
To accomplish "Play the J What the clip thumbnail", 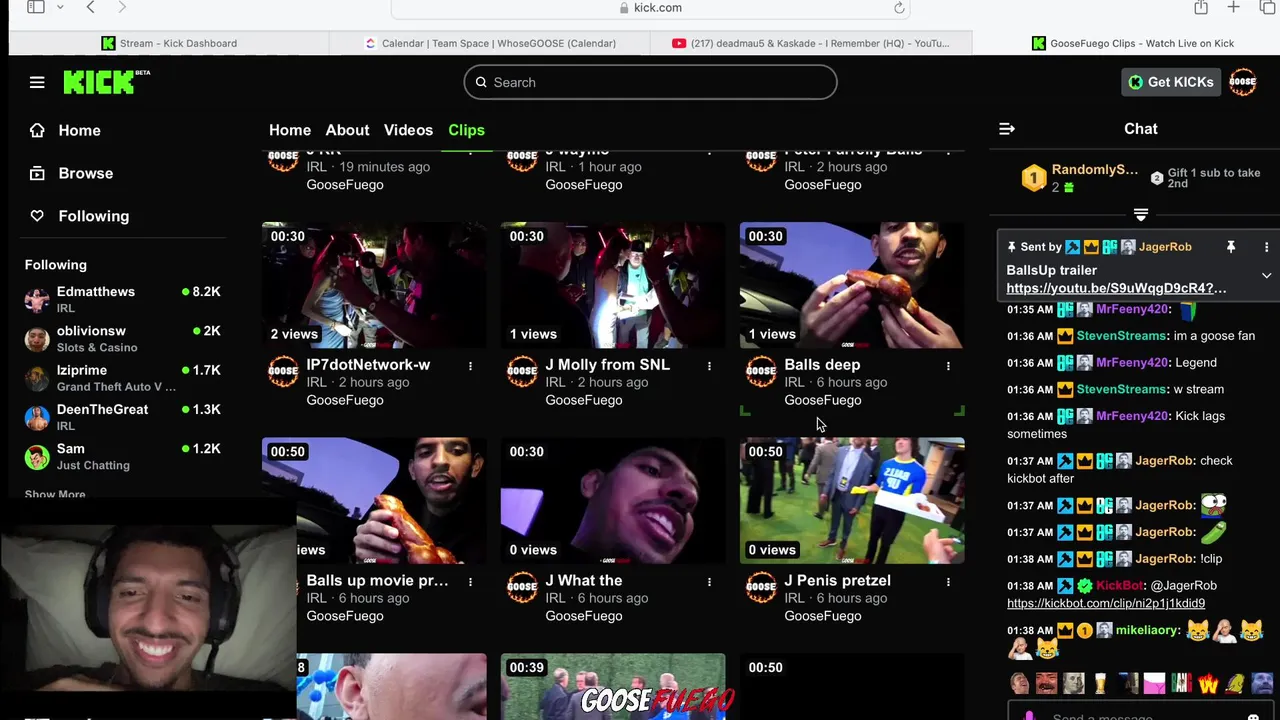I will tap(613, 501).
